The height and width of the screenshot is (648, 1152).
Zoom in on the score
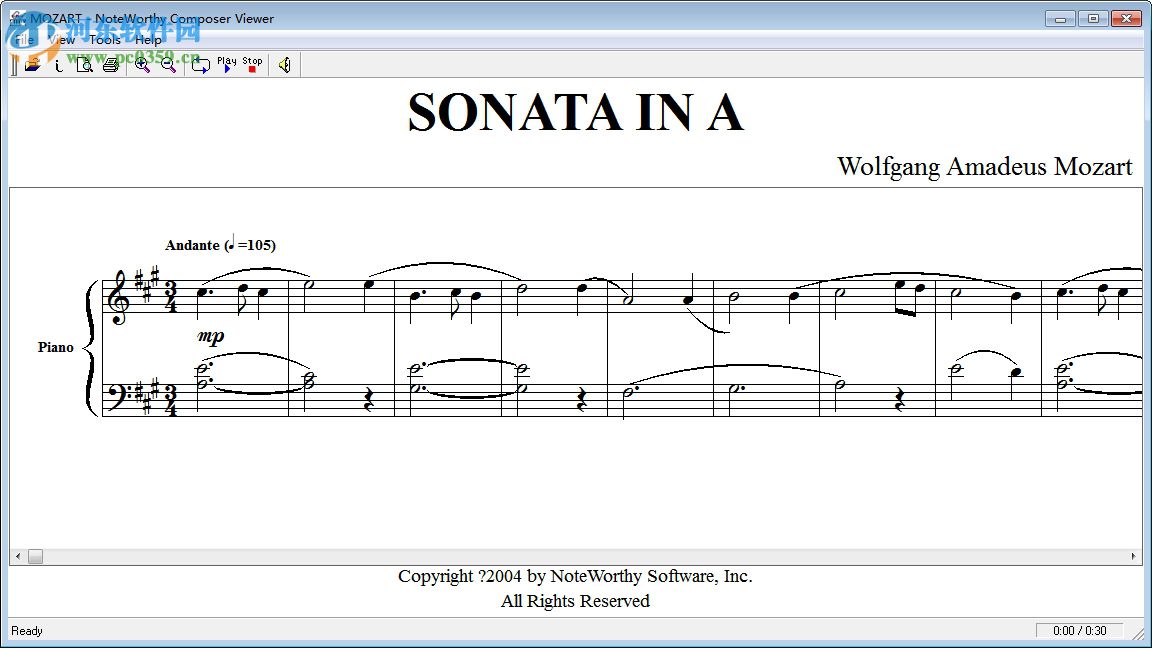click(141, 64)
